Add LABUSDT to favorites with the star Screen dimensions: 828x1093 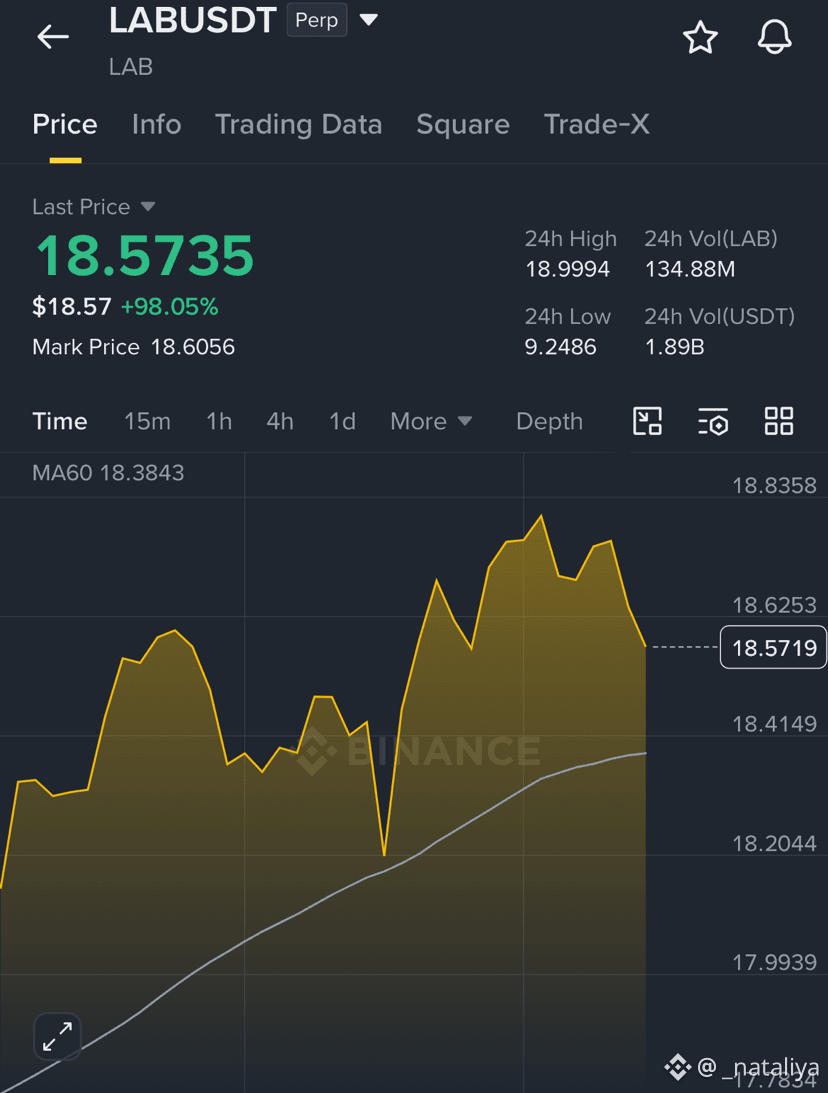coord(700,37)
